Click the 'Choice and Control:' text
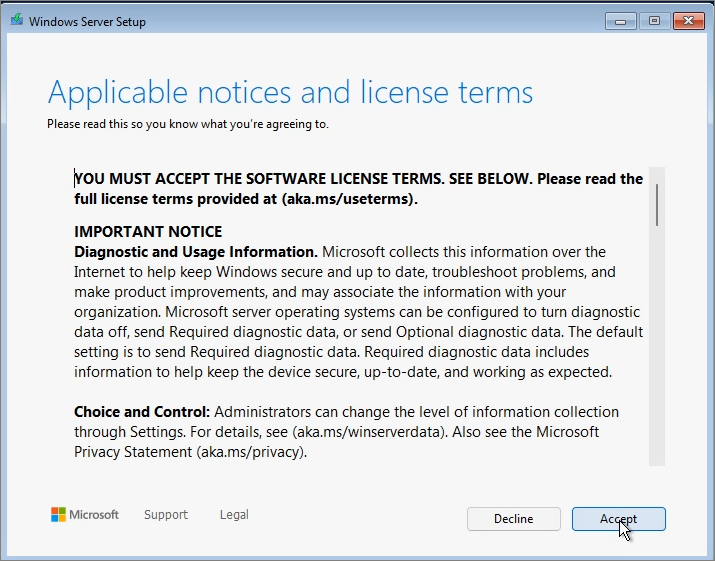Screen dimensions: 715x561 click(142, 412)
